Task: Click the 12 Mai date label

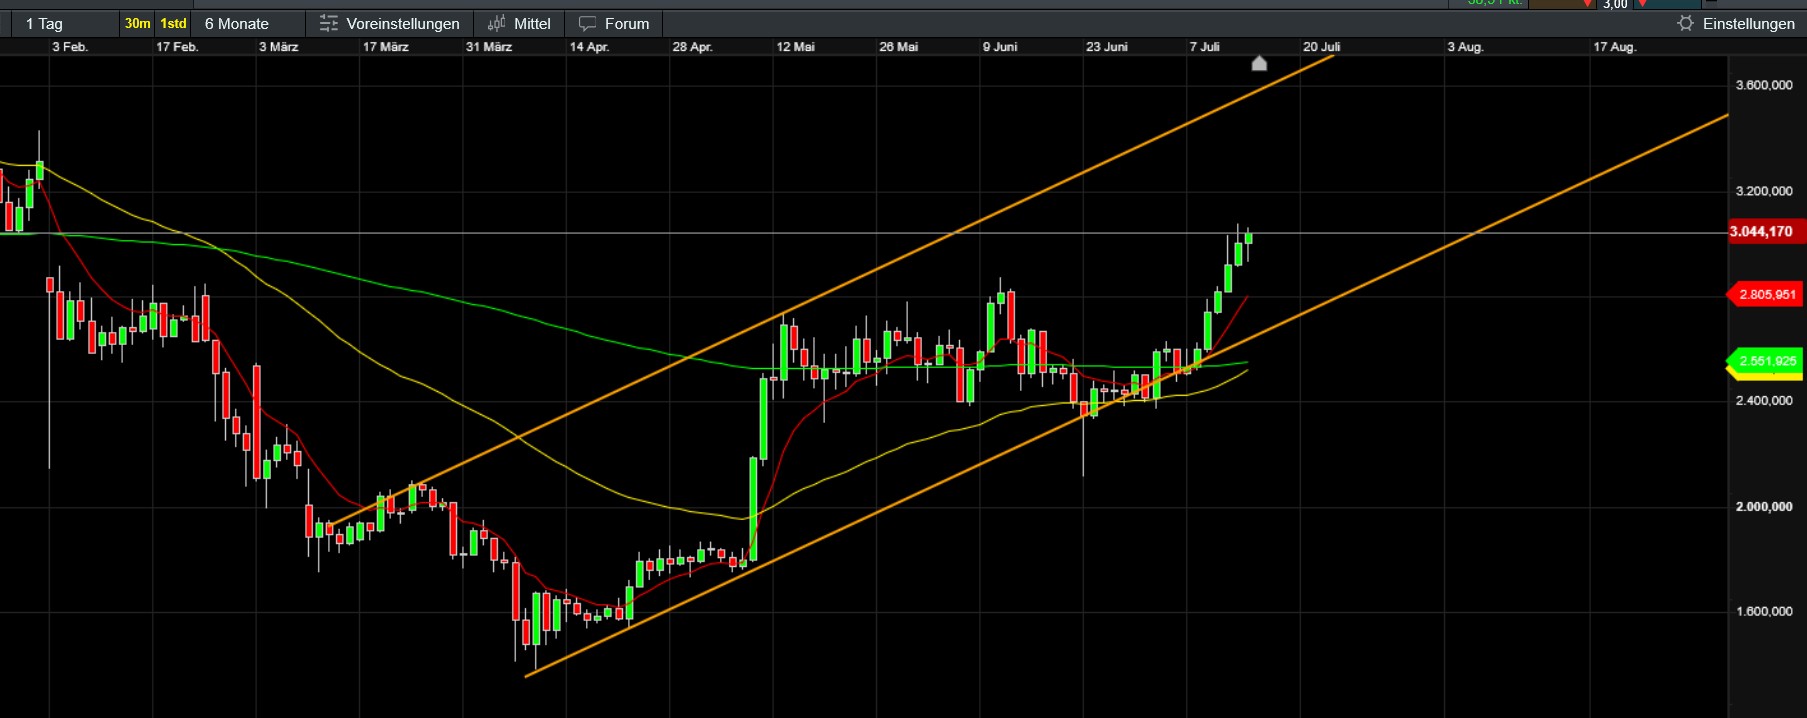Action: (796, 47)
